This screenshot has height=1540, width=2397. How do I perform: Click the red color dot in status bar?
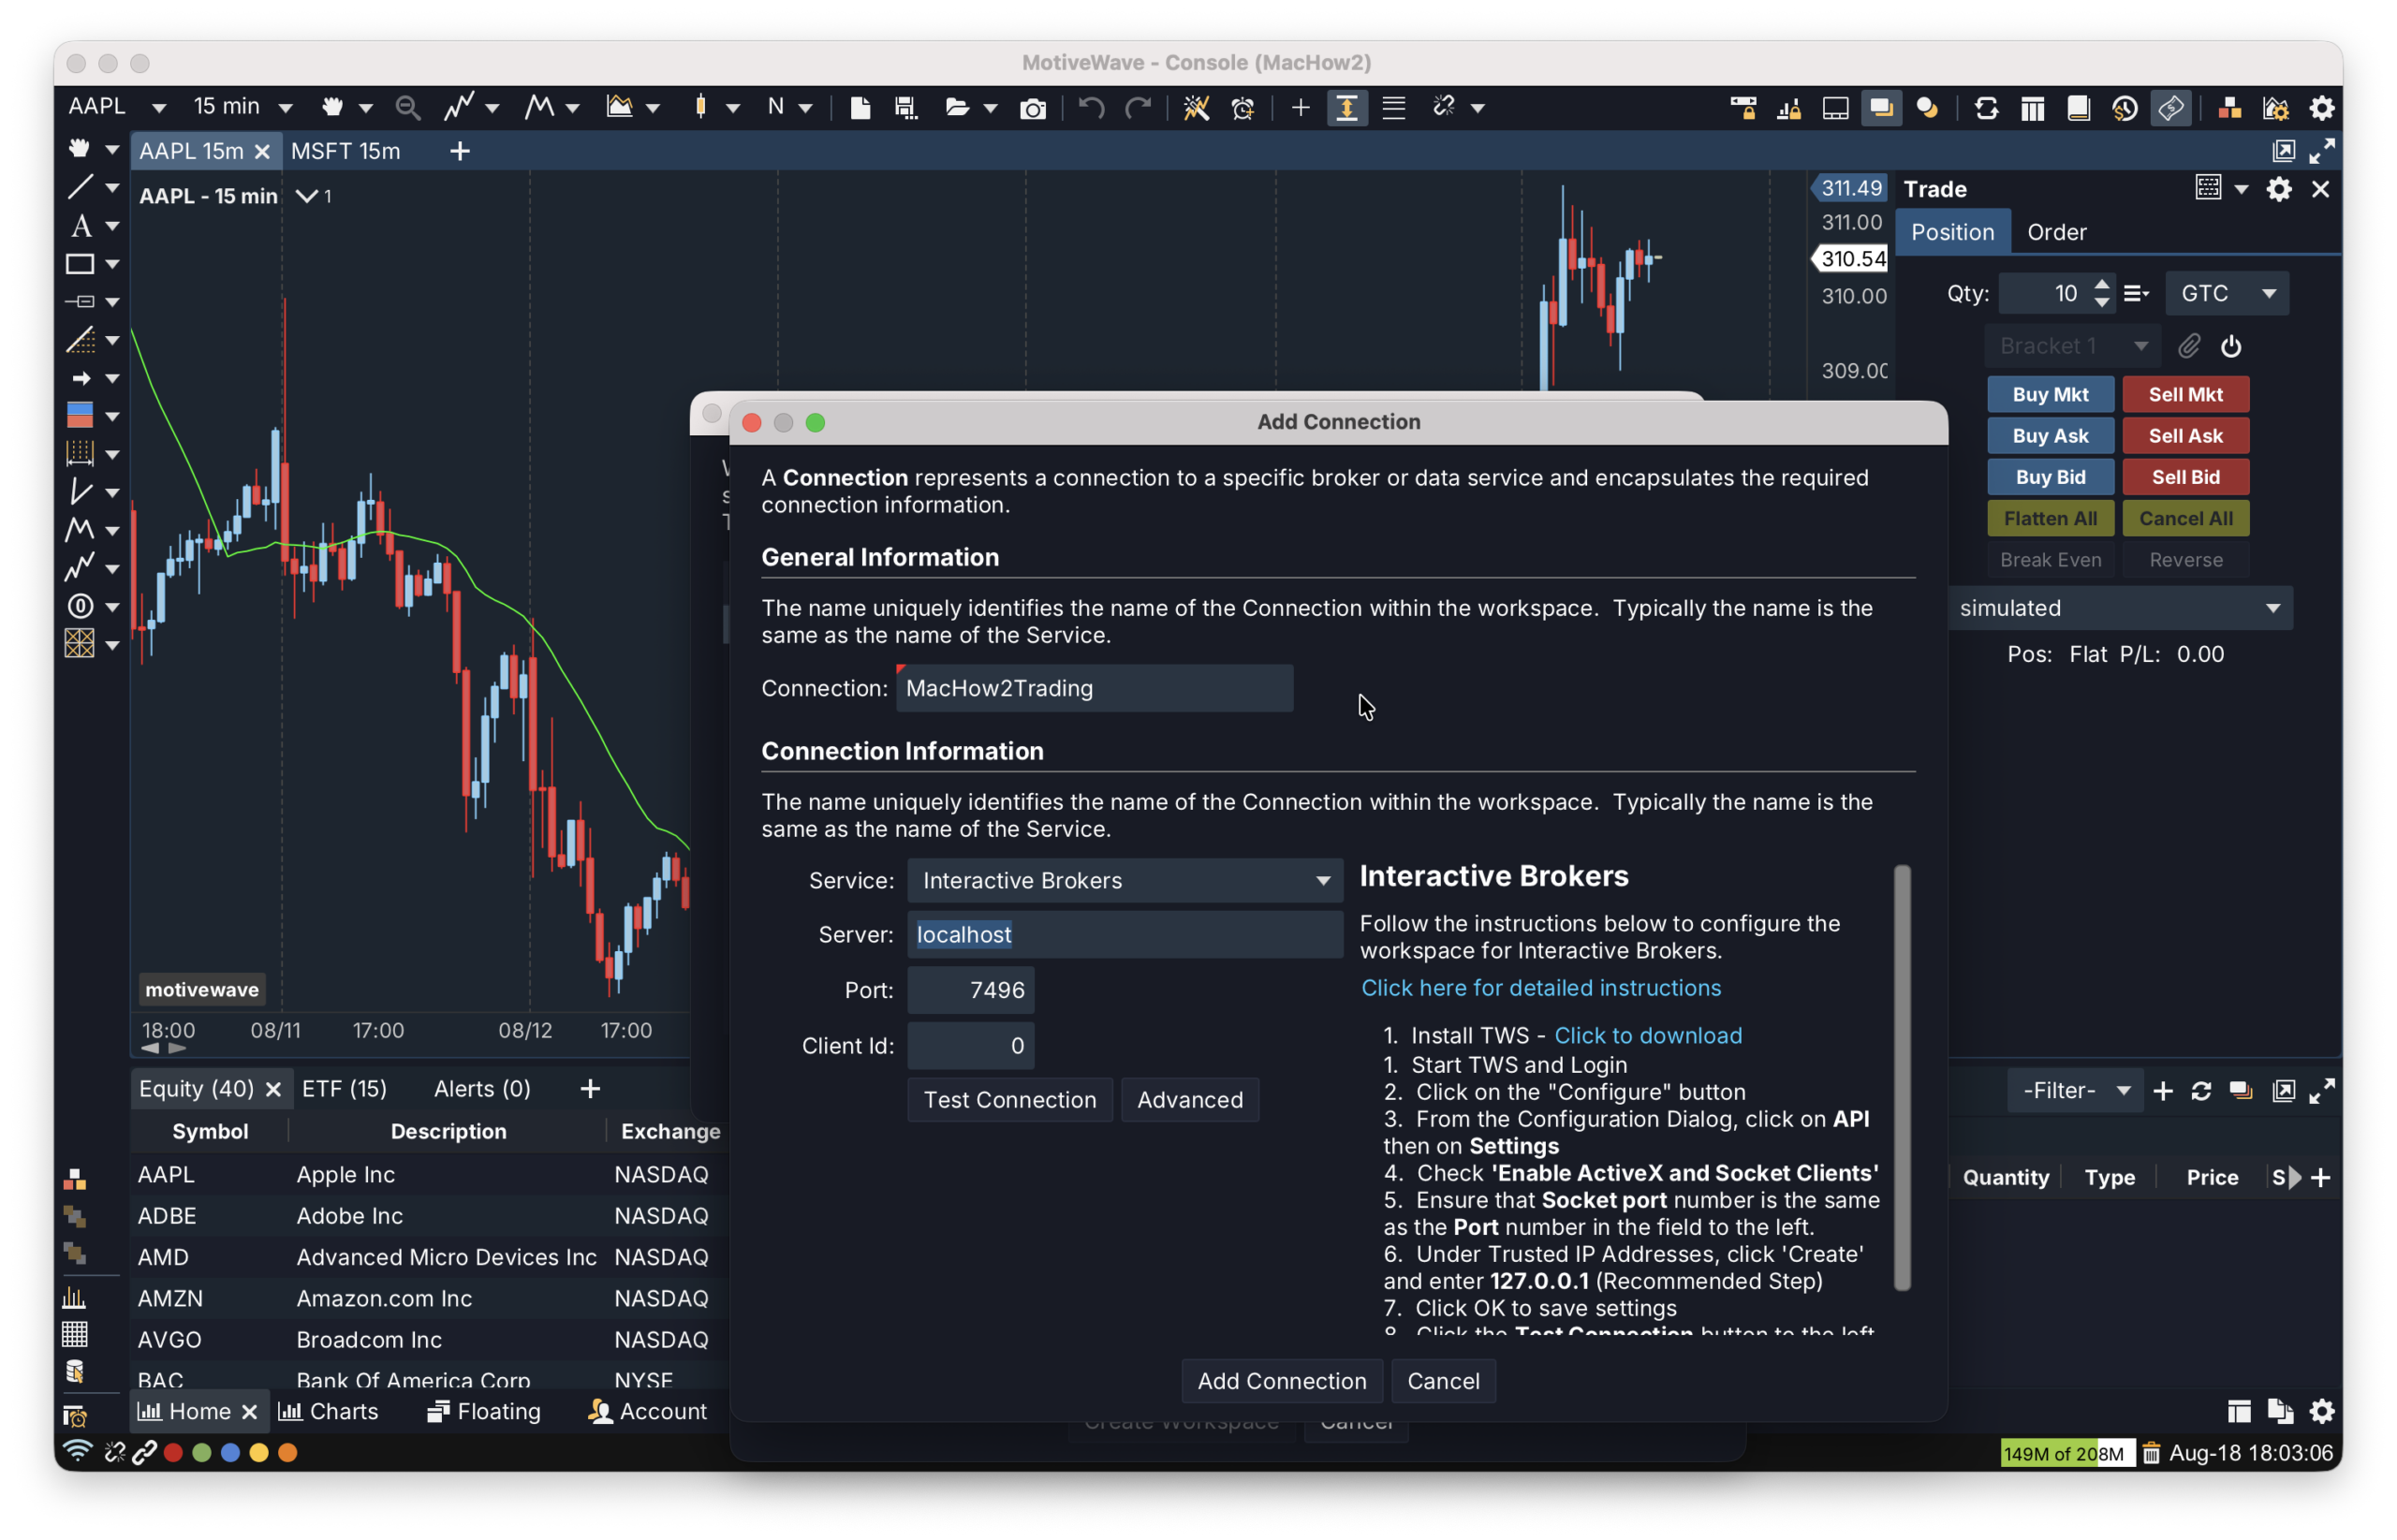coord(173,1452)
